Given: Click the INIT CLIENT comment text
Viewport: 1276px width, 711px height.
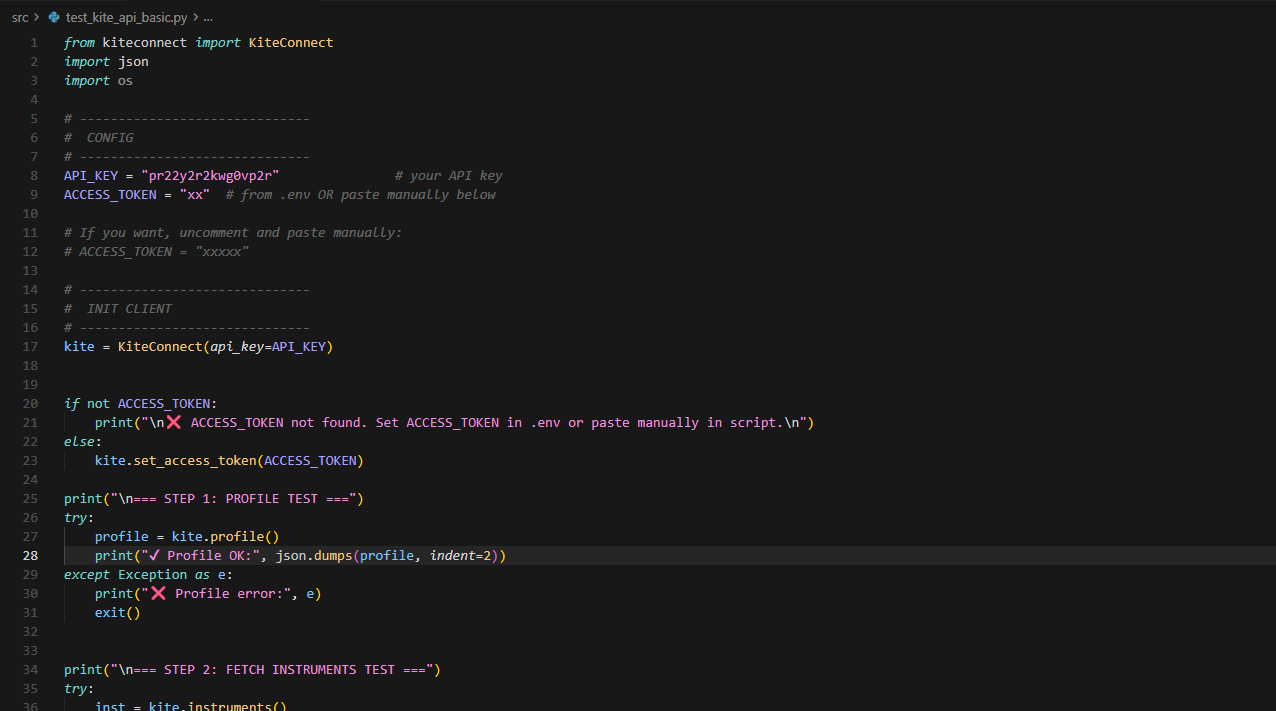Looking at the screenshot, I should pos(129,309).
